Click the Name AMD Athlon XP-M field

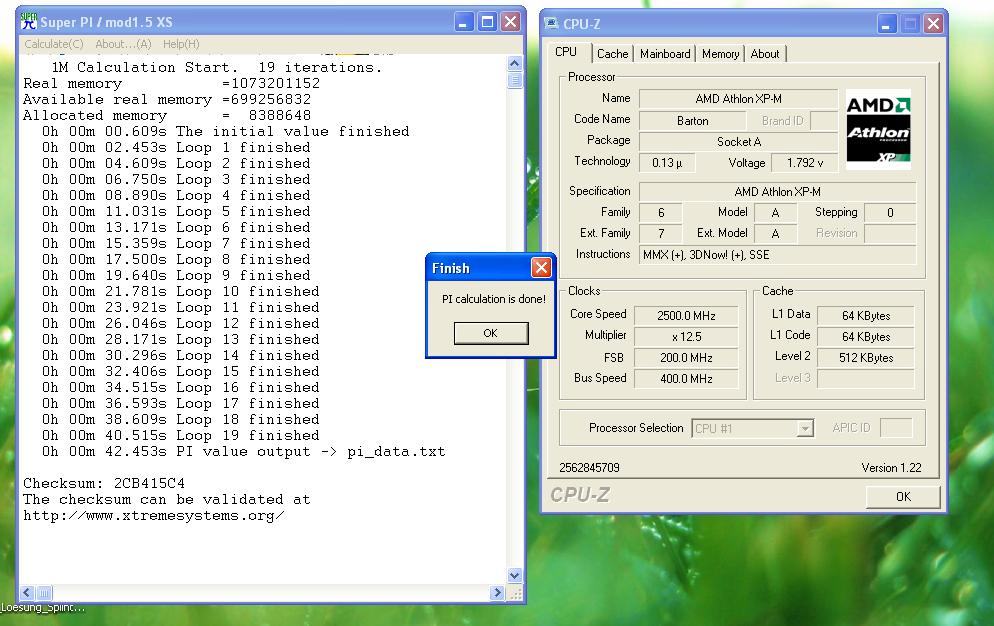(739, 99)
